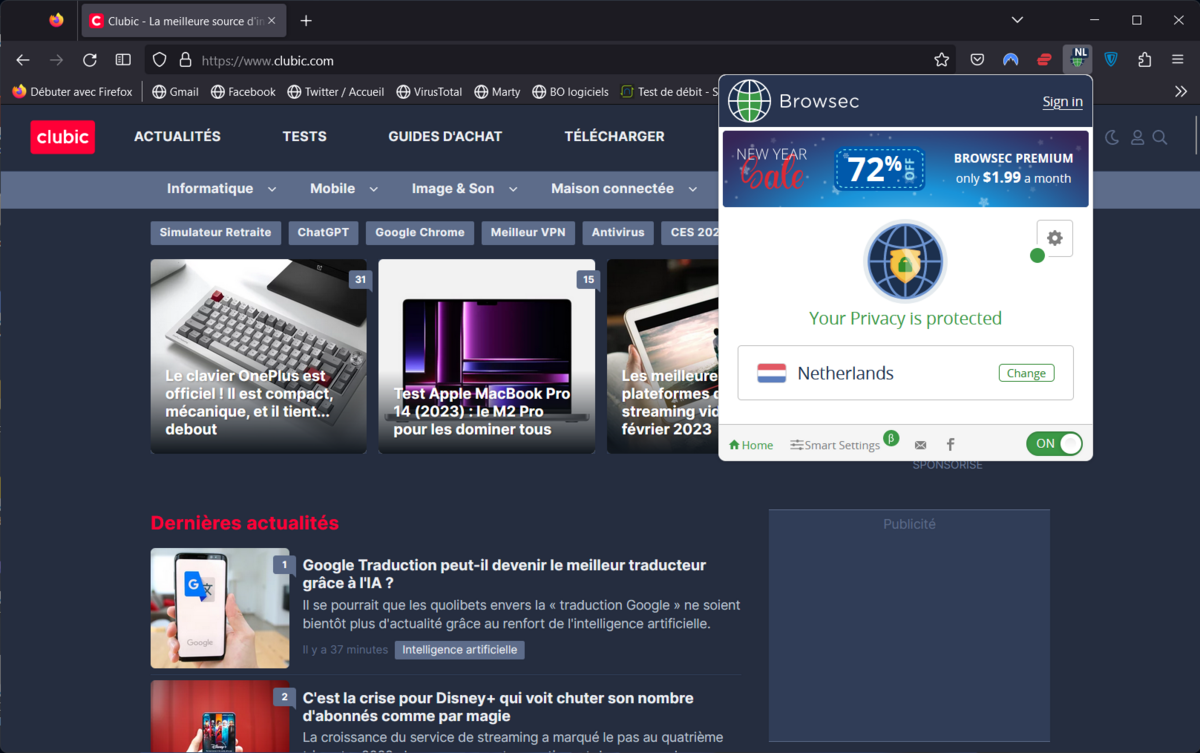Open the OnePlus keyboard article card
The height and width of the screenshot is (753, 1200).
click(x=259, y=356)
